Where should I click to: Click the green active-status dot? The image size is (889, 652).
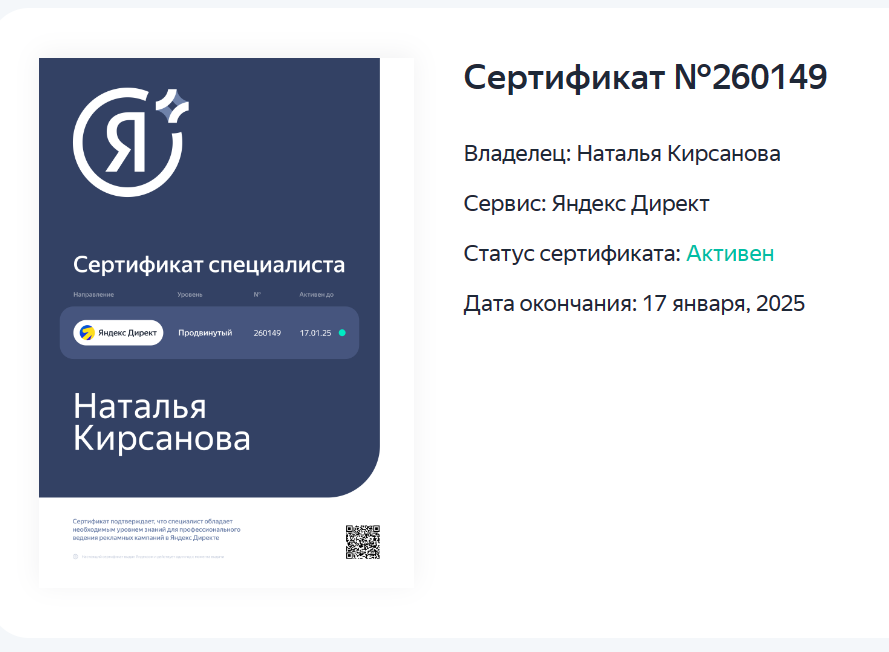coord(342,333)
